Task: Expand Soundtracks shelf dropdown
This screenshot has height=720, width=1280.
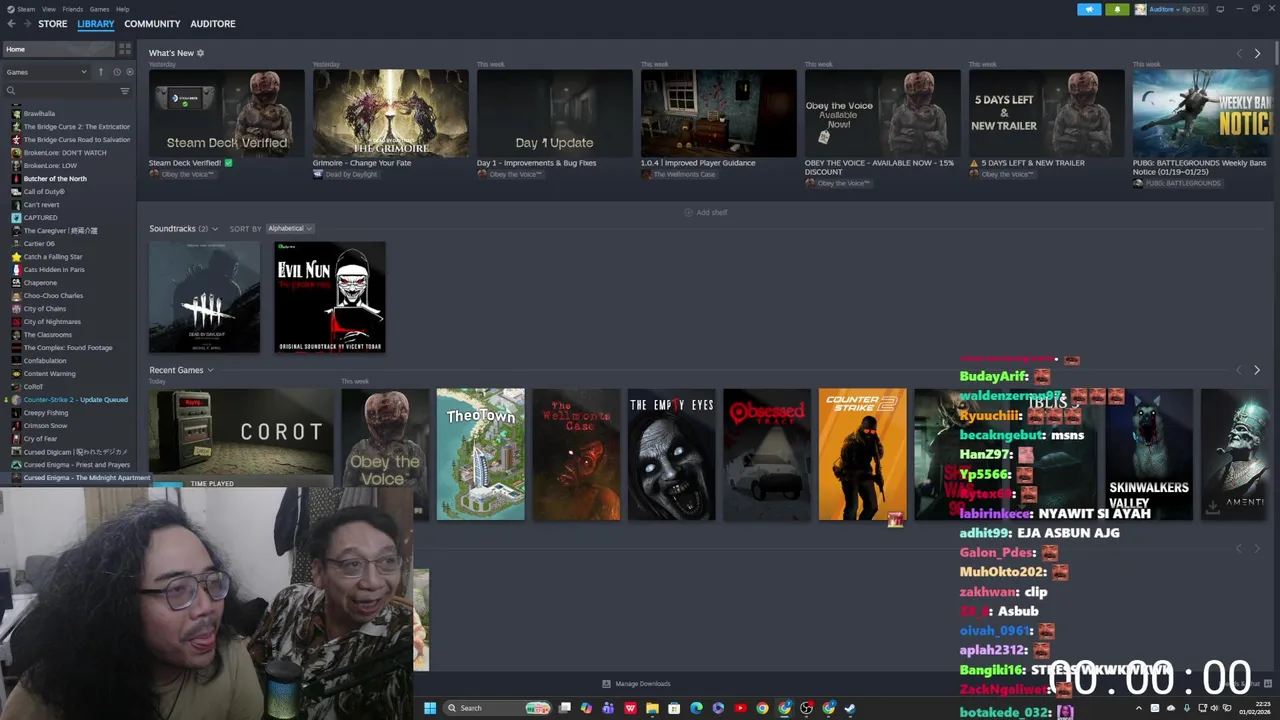Action: [x=214, y=229]
